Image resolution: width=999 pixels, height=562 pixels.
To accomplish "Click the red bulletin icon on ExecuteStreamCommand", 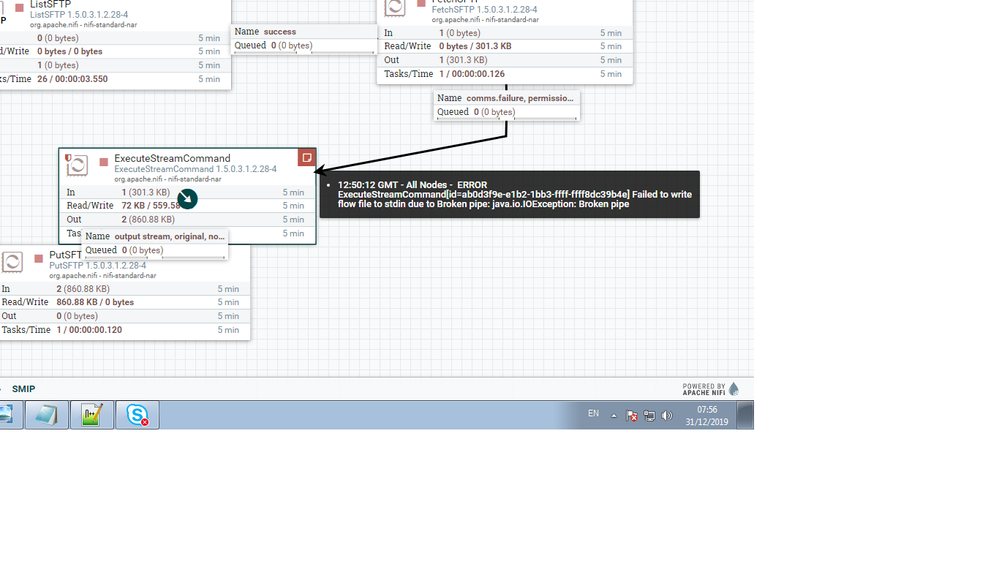I will 306,157.
